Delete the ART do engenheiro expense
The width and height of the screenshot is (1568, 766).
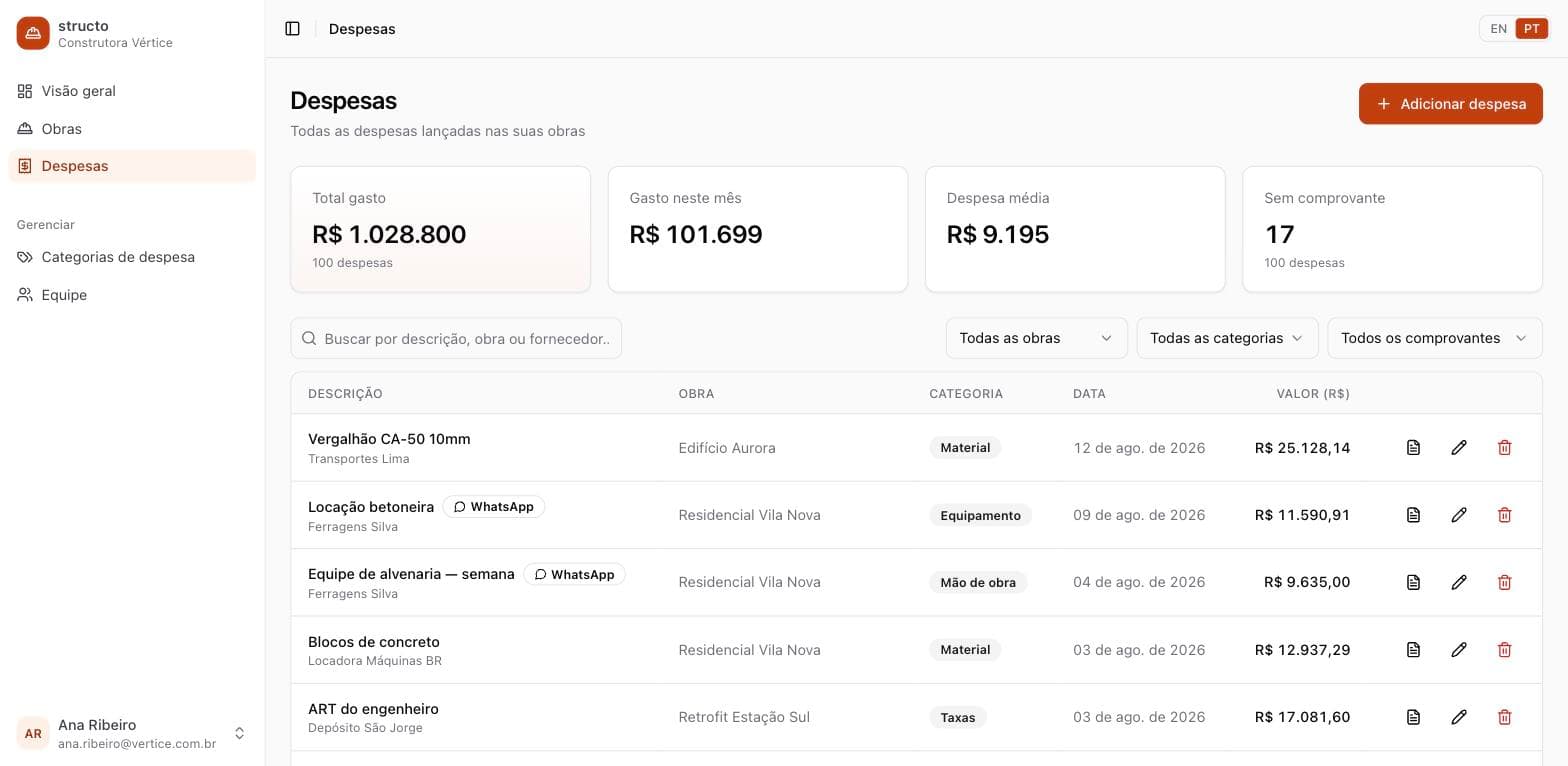(1504, 717)
